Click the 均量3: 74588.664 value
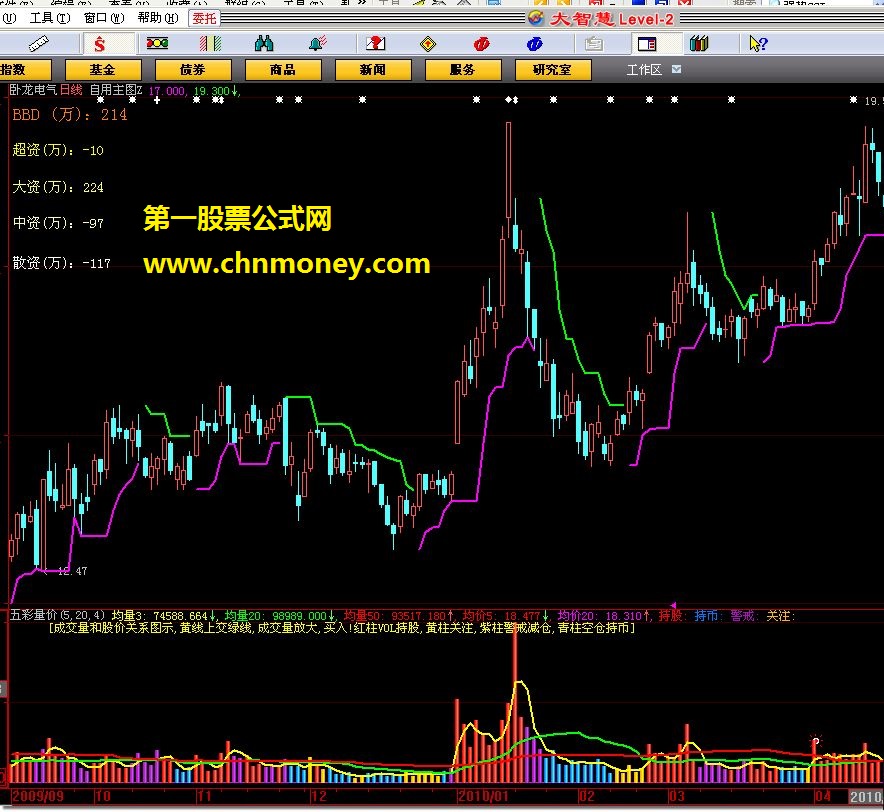 tap(163, 616)
